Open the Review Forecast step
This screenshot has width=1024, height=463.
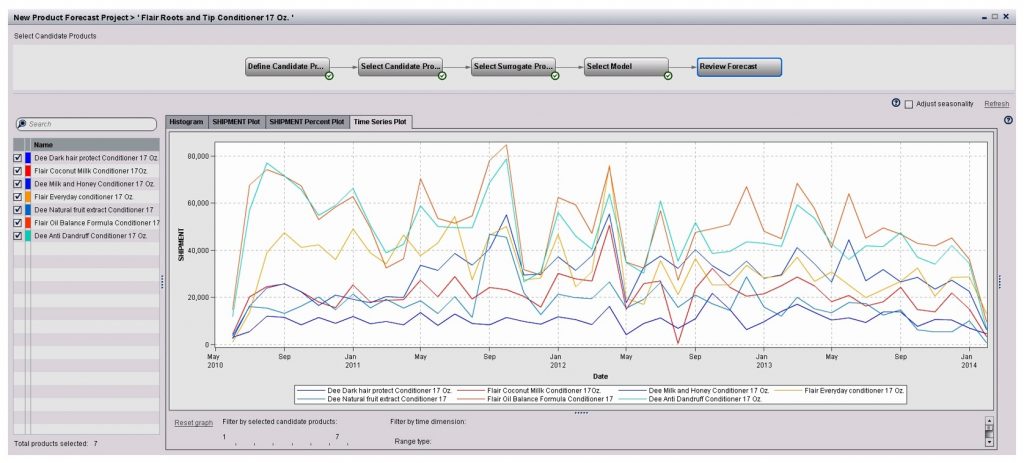pyautogui.click(x=739, y=67)
